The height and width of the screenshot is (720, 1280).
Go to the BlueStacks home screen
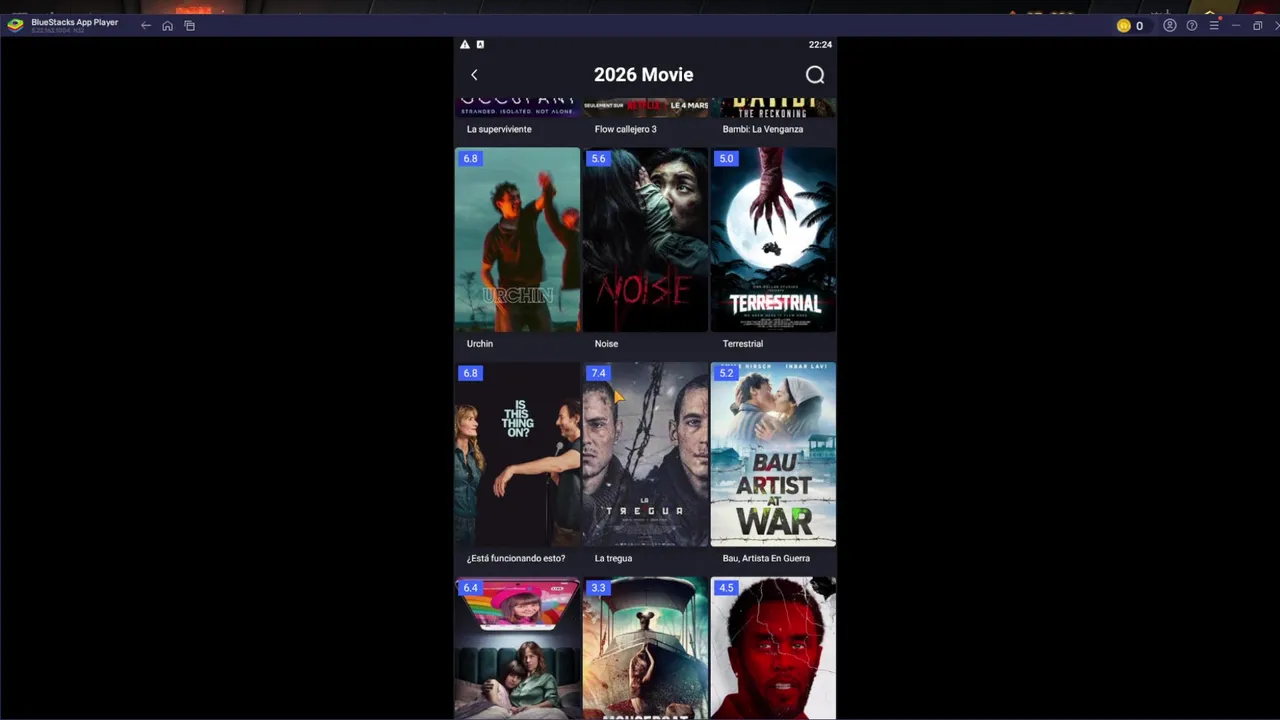tap(167, 25)
